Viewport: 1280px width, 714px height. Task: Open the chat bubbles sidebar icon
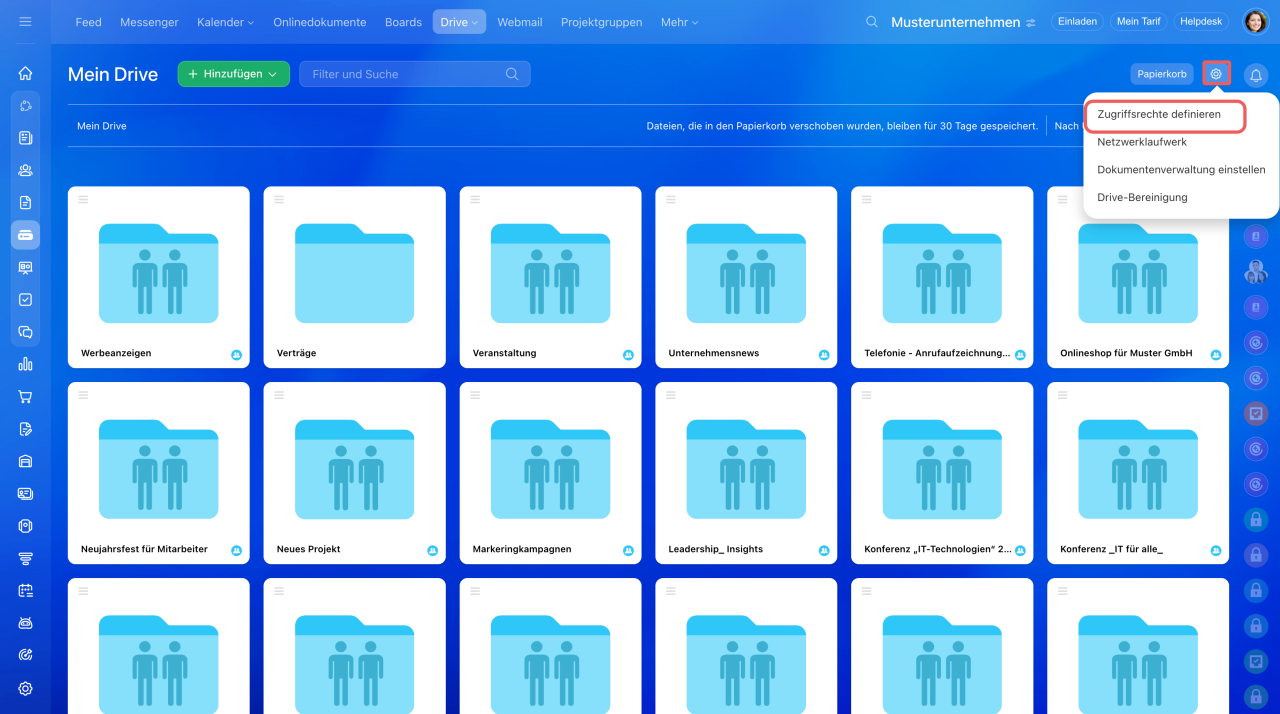25,332
